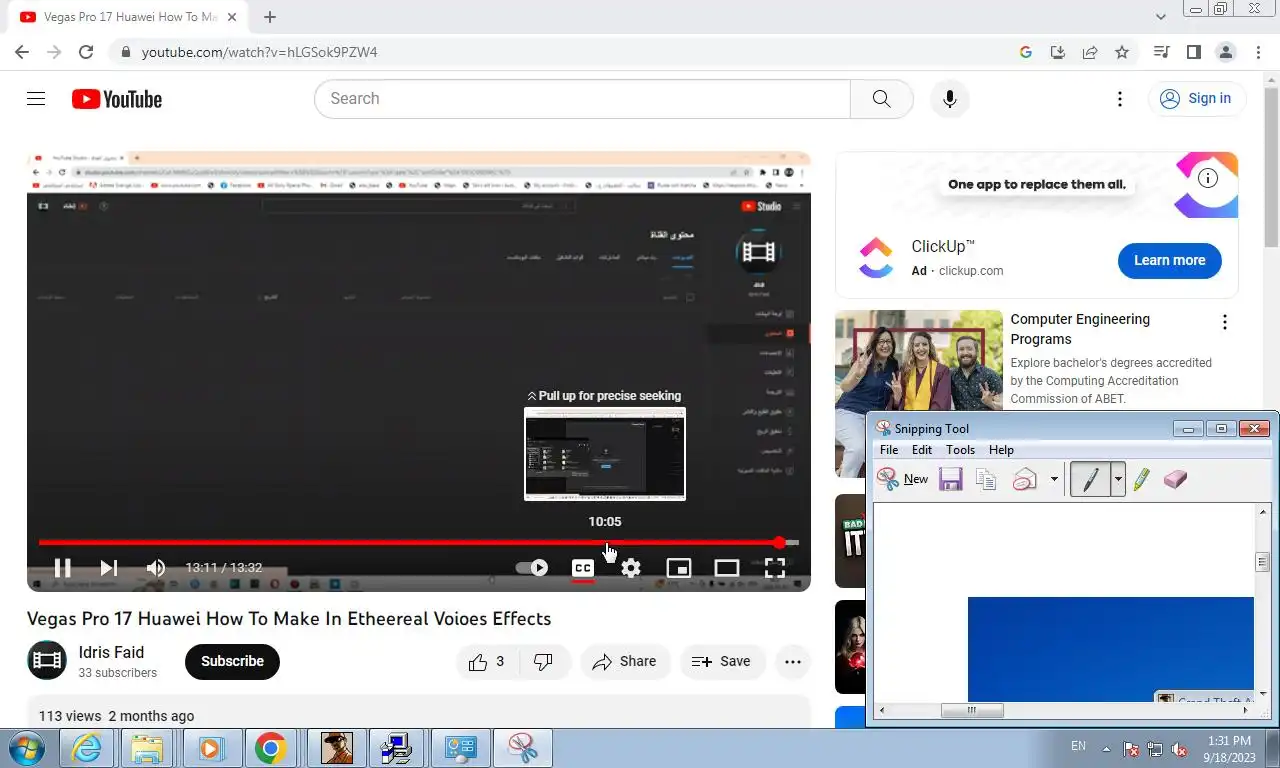Open Chrome tab search chevron
This screenshot has height=768, width=1280.
point(1161,17)
